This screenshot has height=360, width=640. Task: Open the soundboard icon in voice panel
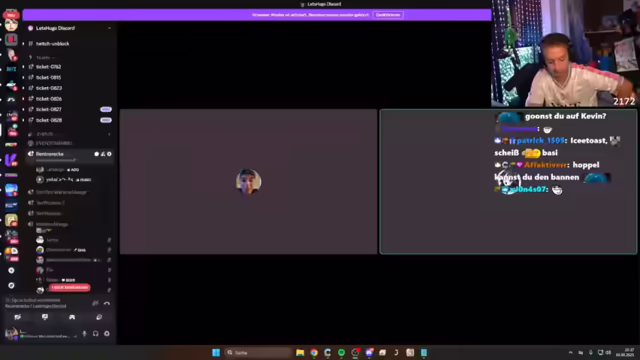click(x=99, y=317)
